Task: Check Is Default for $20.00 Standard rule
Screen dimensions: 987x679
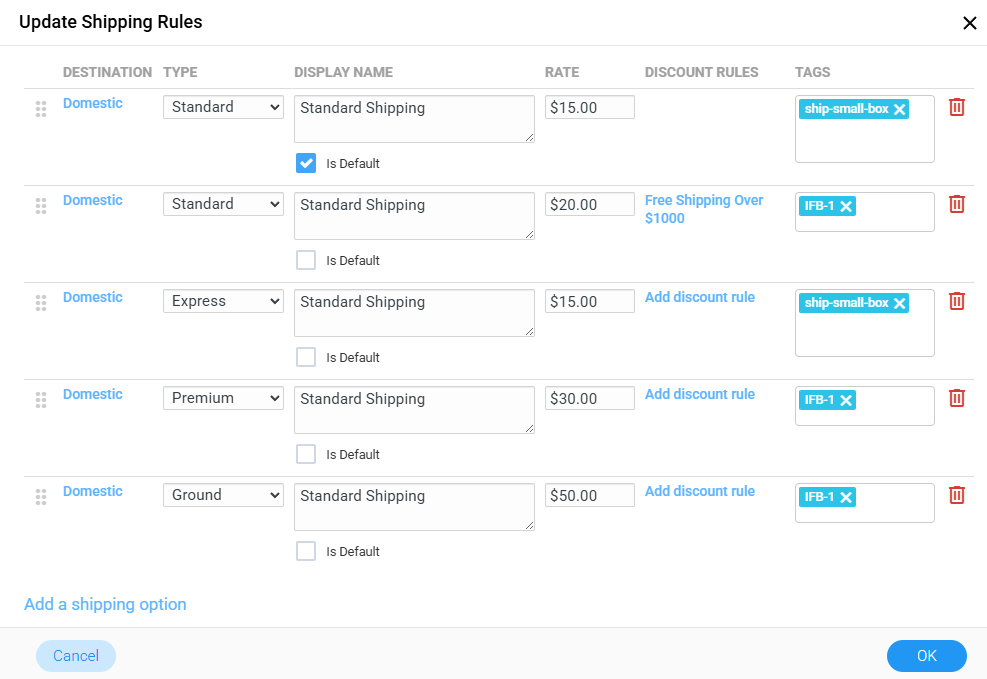Action: (x=306, y=260)
